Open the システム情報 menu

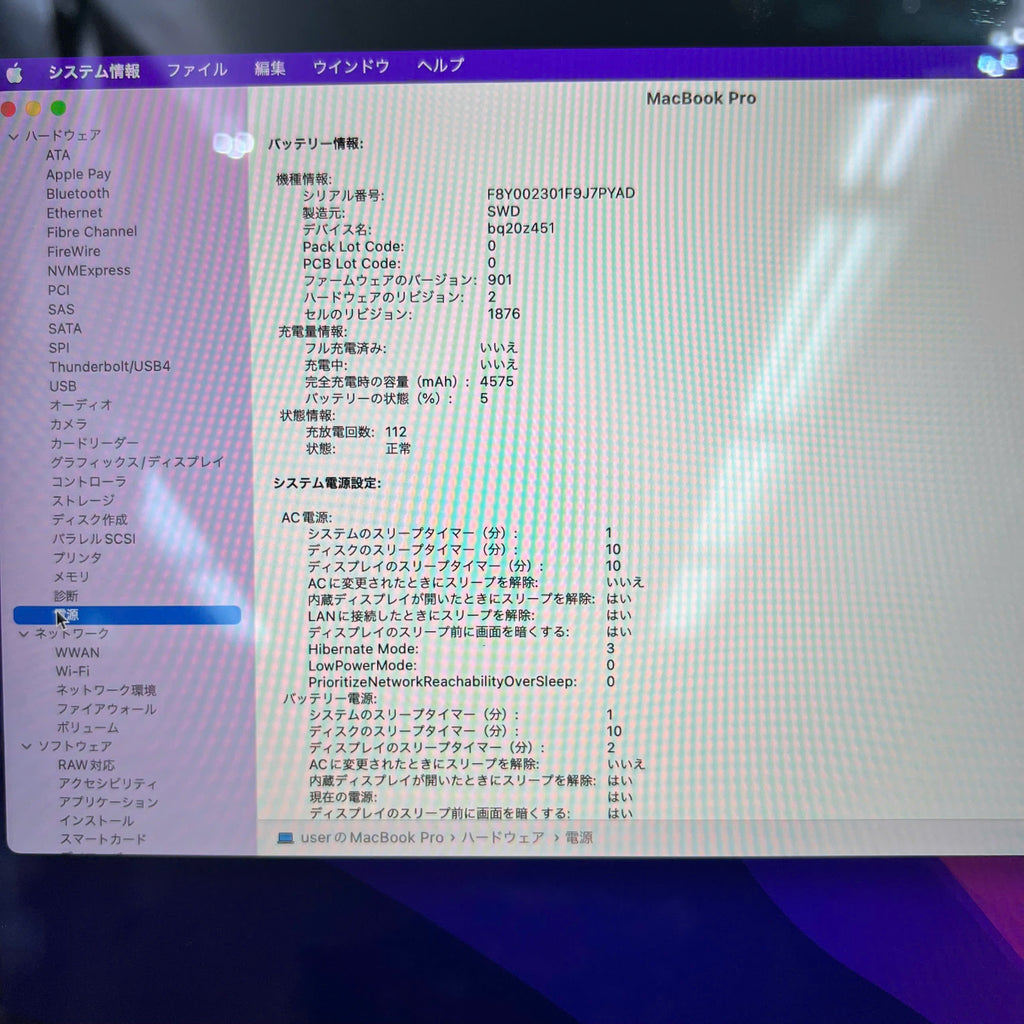pos(94,71)
